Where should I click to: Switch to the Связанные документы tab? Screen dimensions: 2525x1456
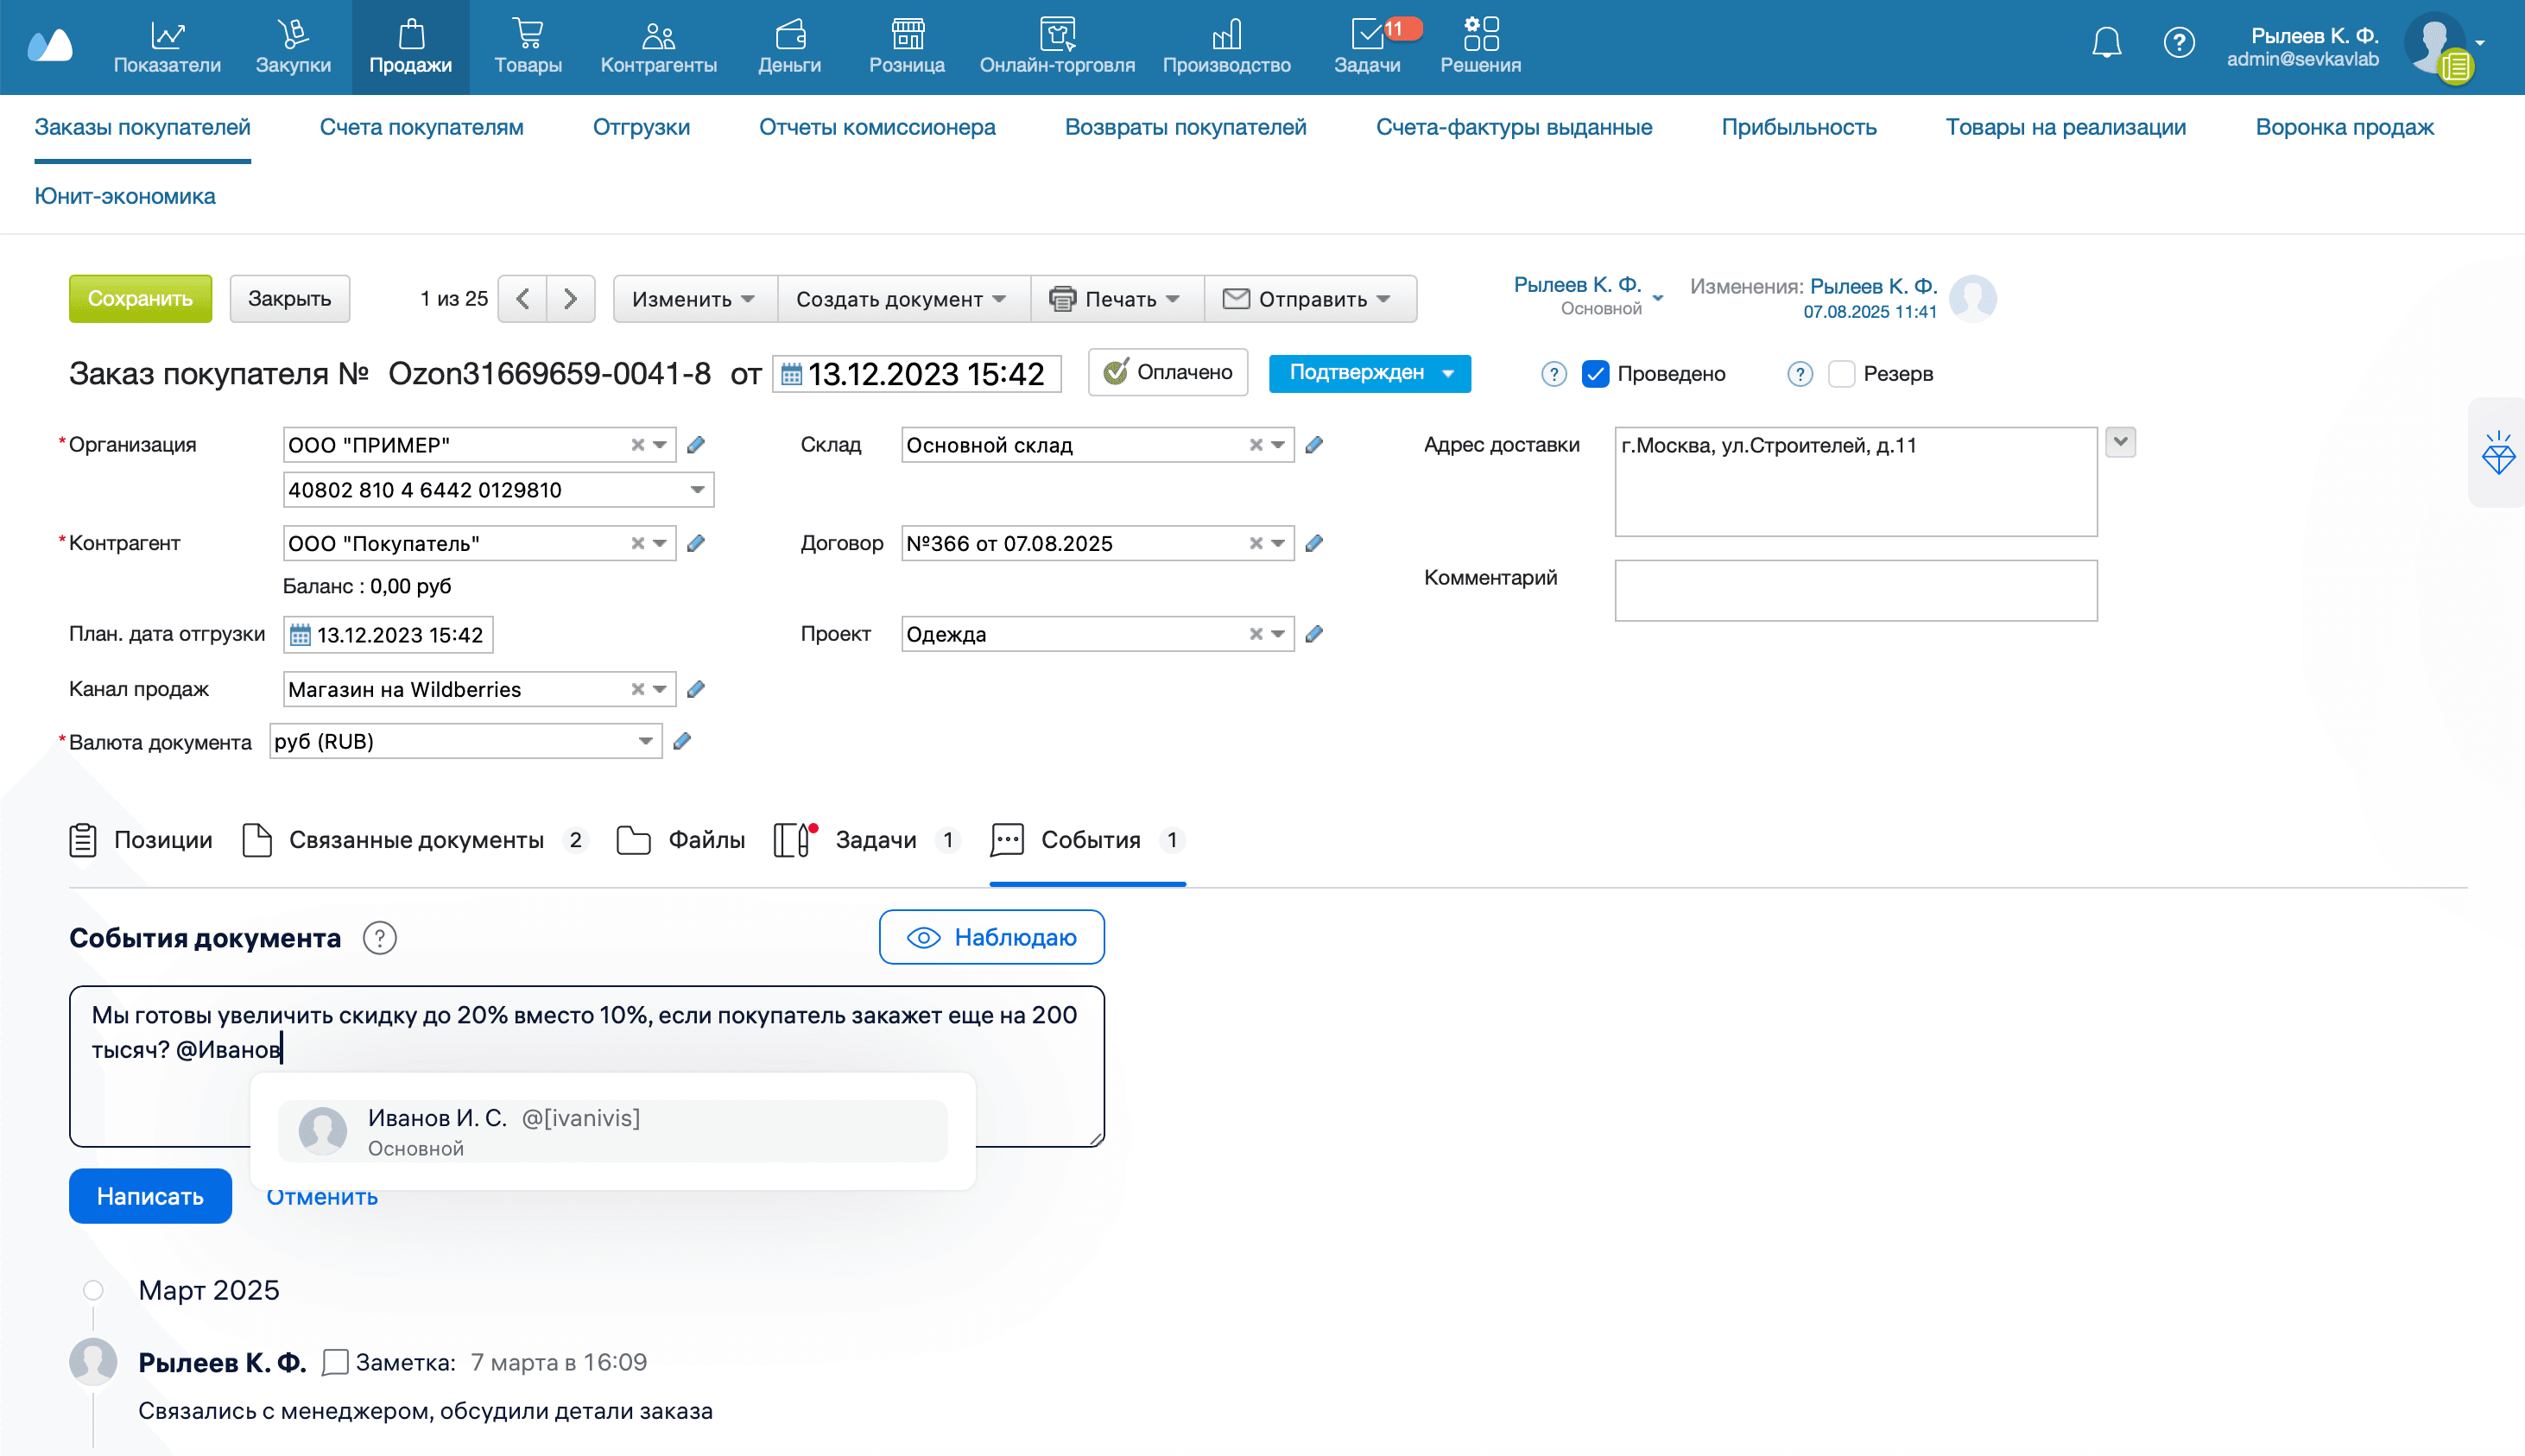pyautogui.click(x=415, y=840)
